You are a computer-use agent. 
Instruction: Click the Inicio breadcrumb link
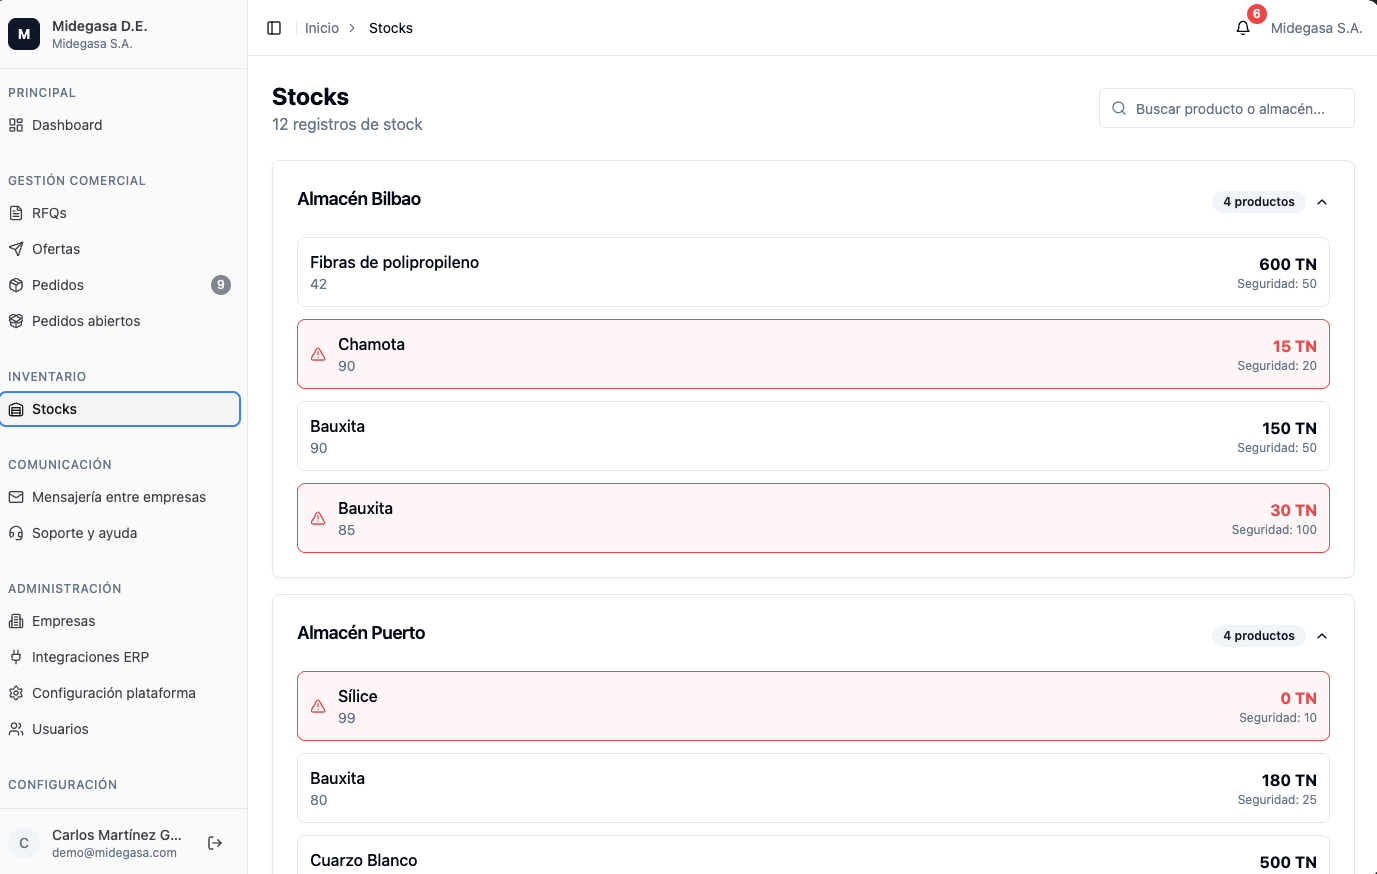tap(322, 28)
